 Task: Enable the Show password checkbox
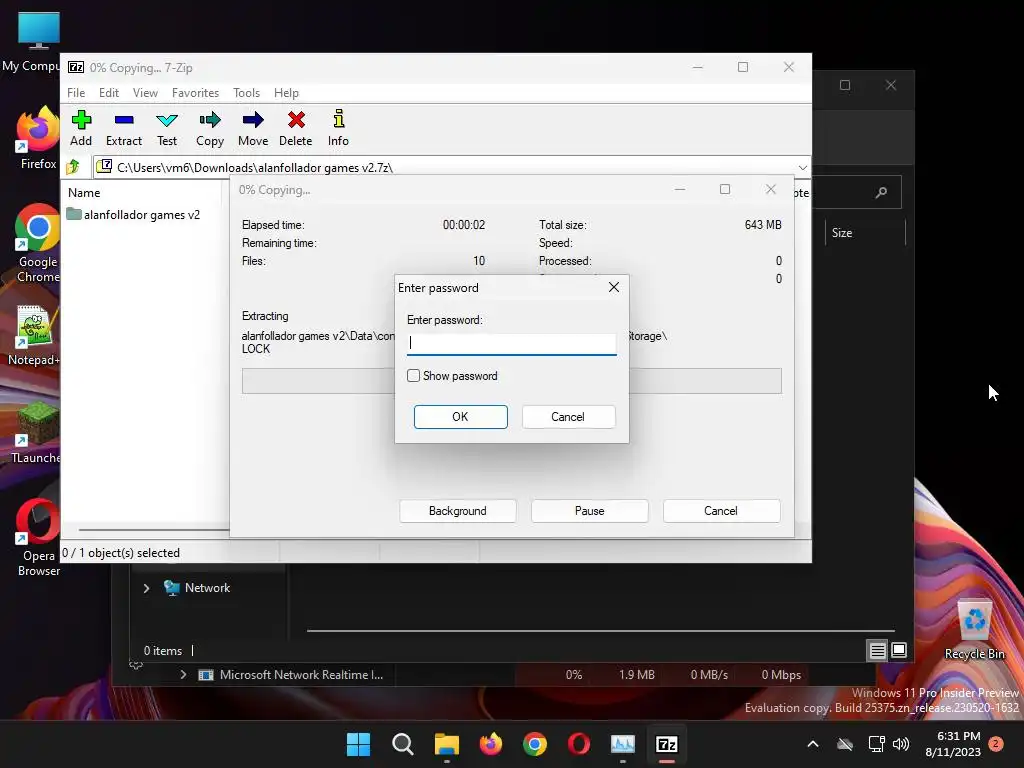pyautogui.click(x=413, y=376)
